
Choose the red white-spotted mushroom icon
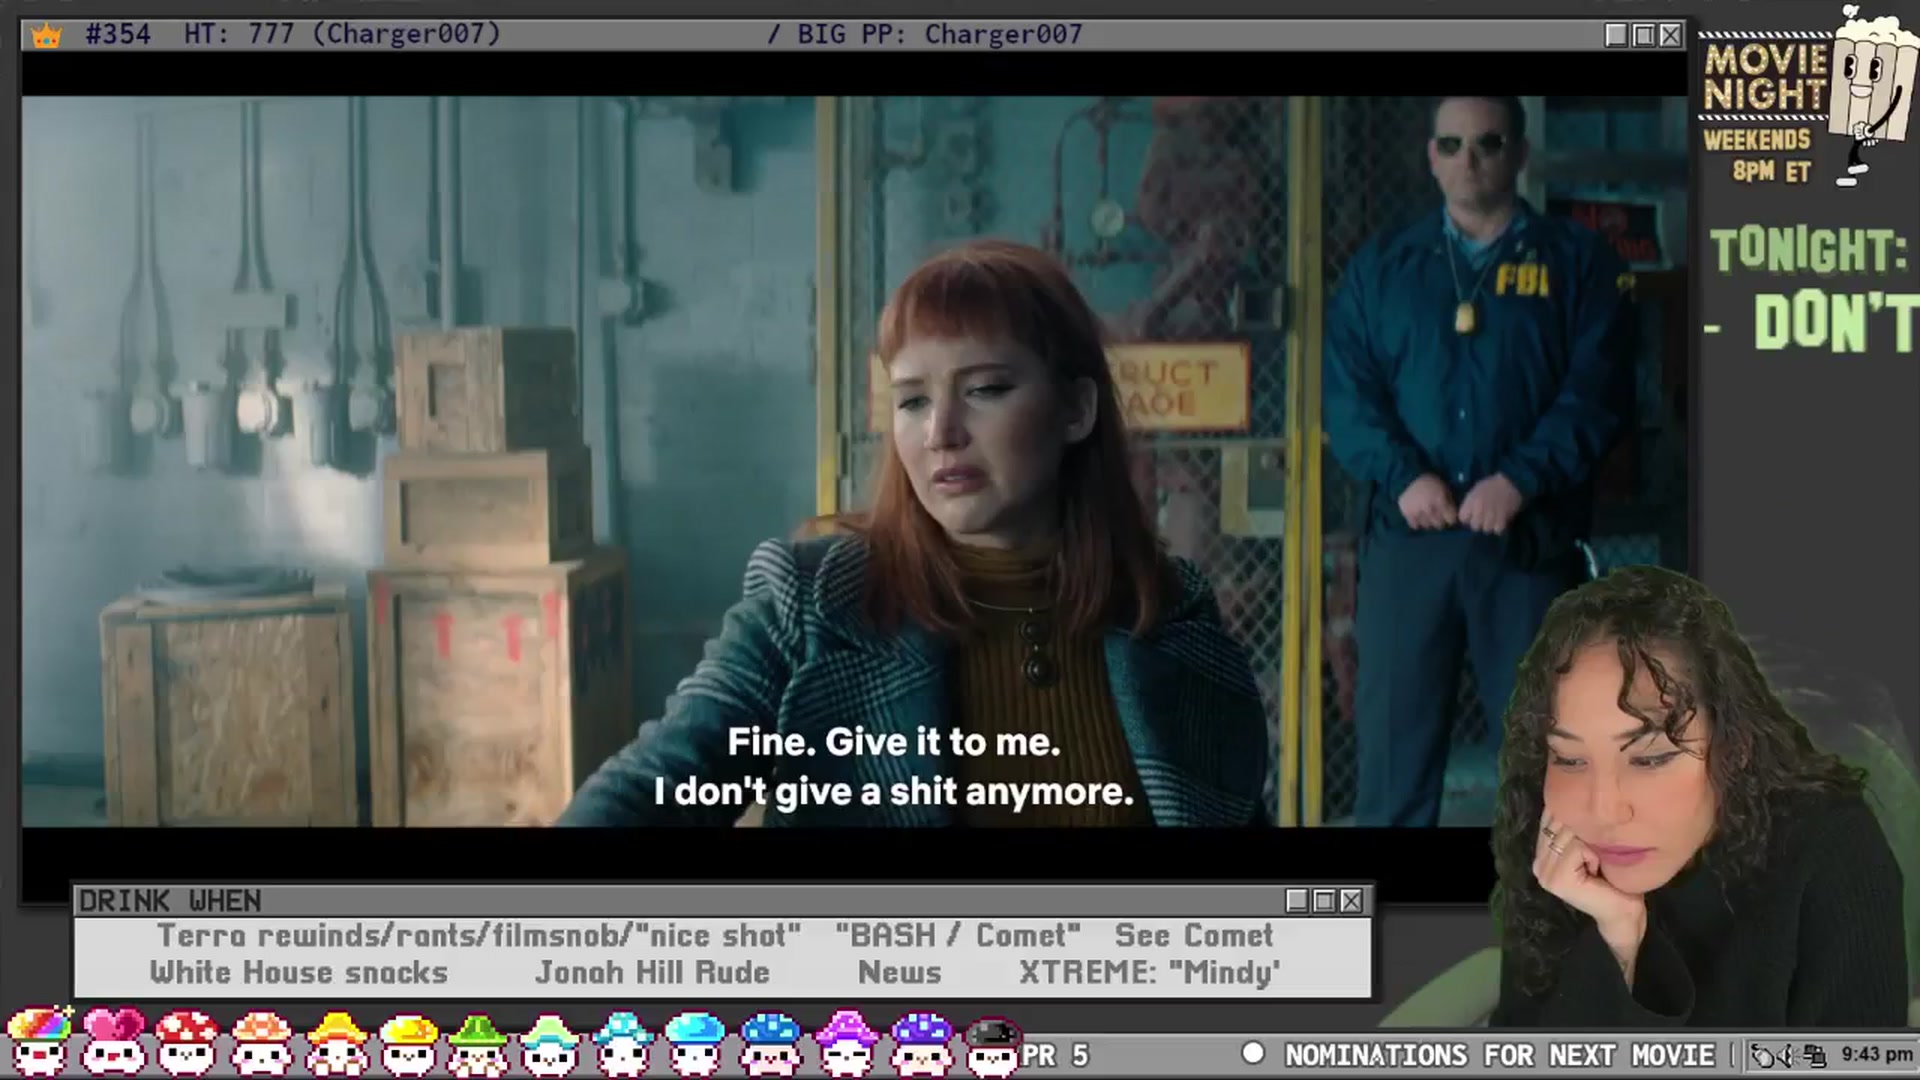[x=187, y=1042]
